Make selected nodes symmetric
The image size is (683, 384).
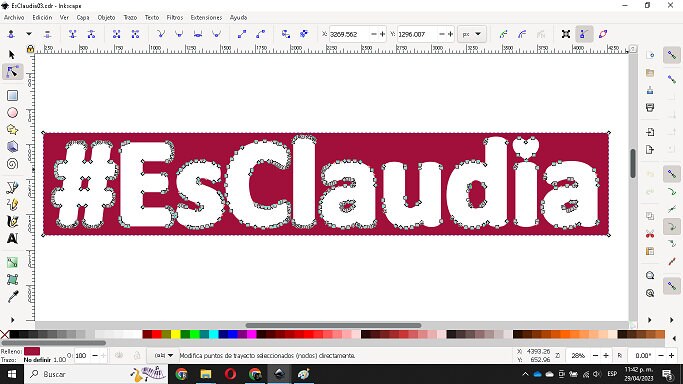(x=198, y=34)
